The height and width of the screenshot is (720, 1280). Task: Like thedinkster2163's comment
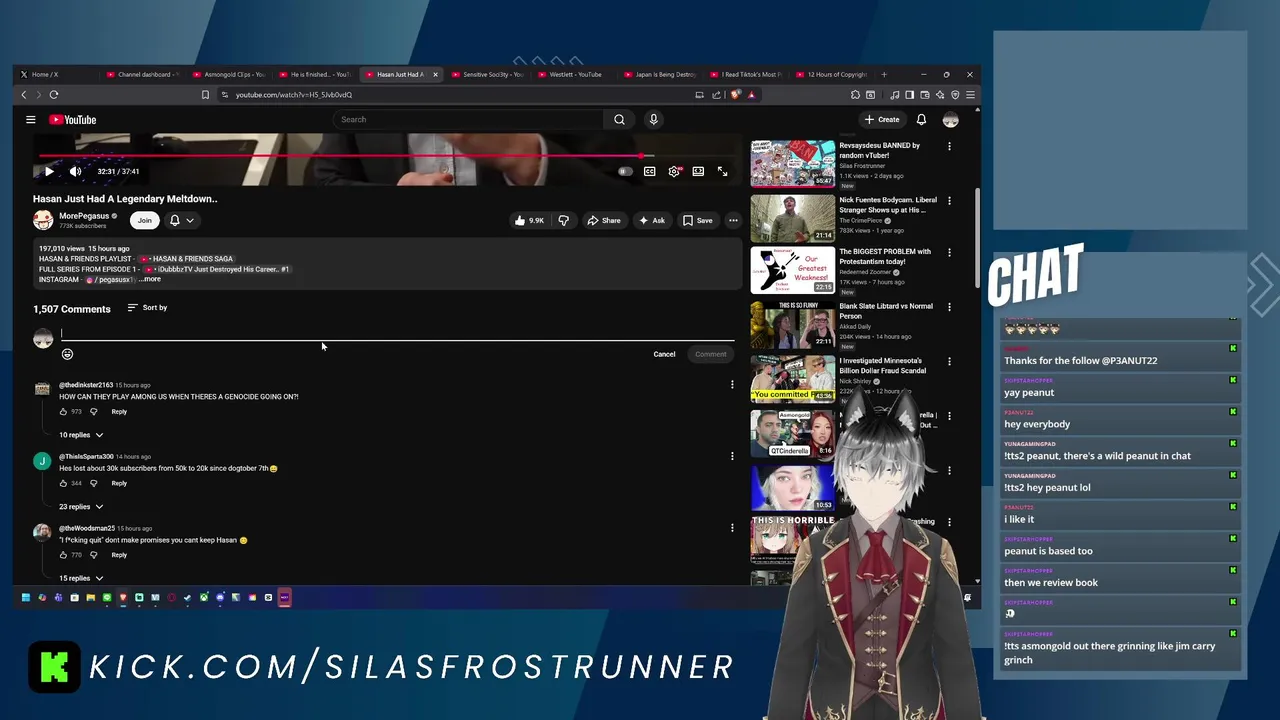(63, 412)
